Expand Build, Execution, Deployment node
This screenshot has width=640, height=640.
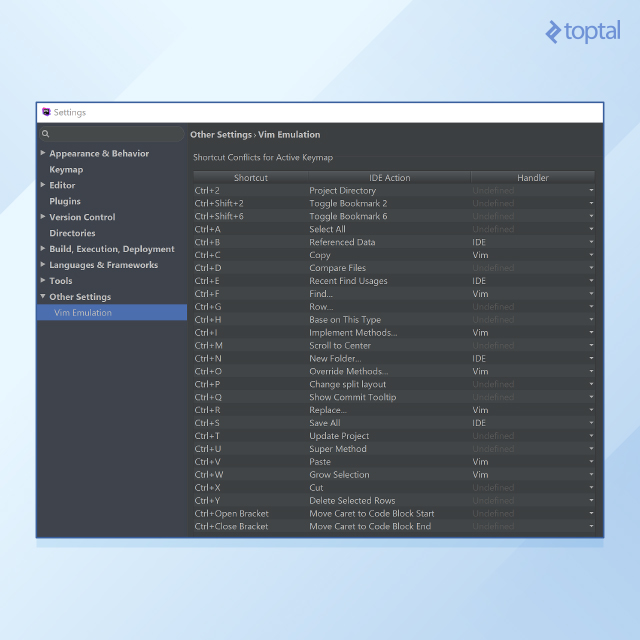coord(43,249)
